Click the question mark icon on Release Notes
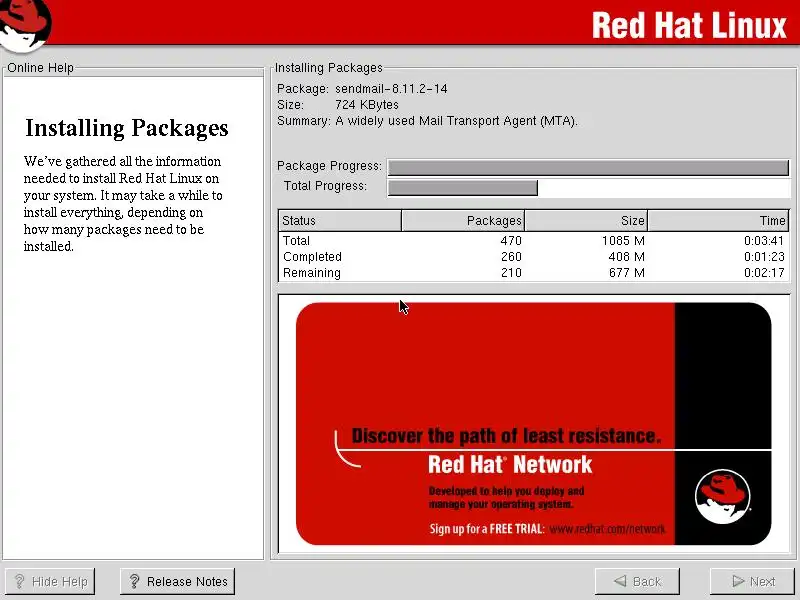The height and width of the screenshot is (600, 800). [134, 581]
